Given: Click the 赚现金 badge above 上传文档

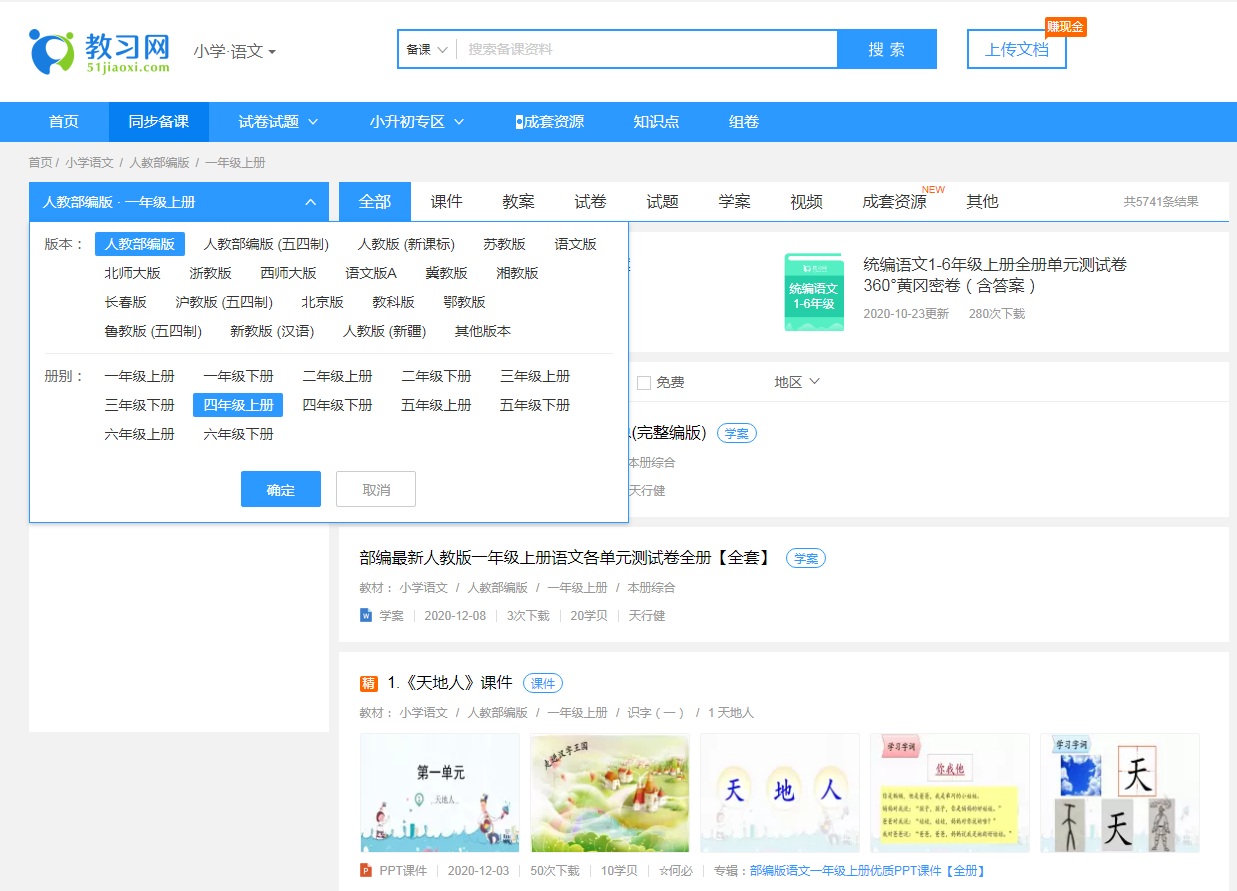Looking at the screenshot, I should tap(1065, 27).
